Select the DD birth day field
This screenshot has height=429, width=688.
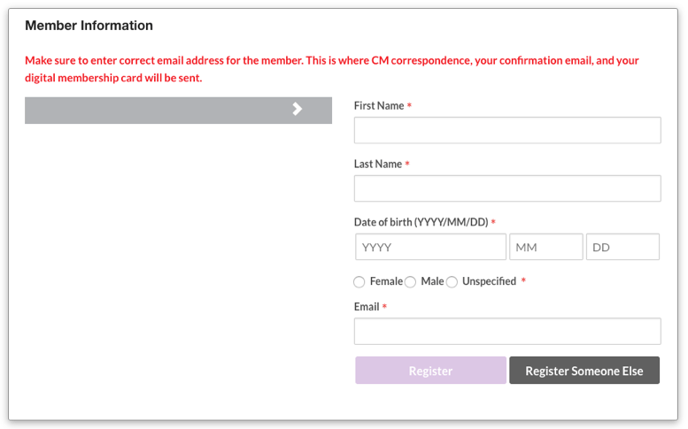[x=622, y=247]
